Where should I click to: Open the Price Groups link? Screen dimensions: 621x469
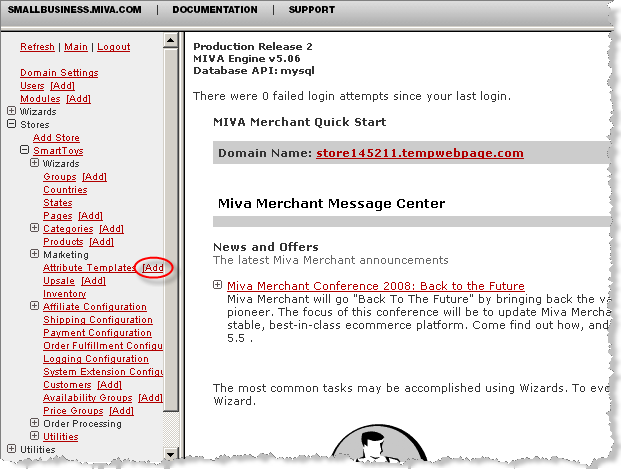coord(73,411)
